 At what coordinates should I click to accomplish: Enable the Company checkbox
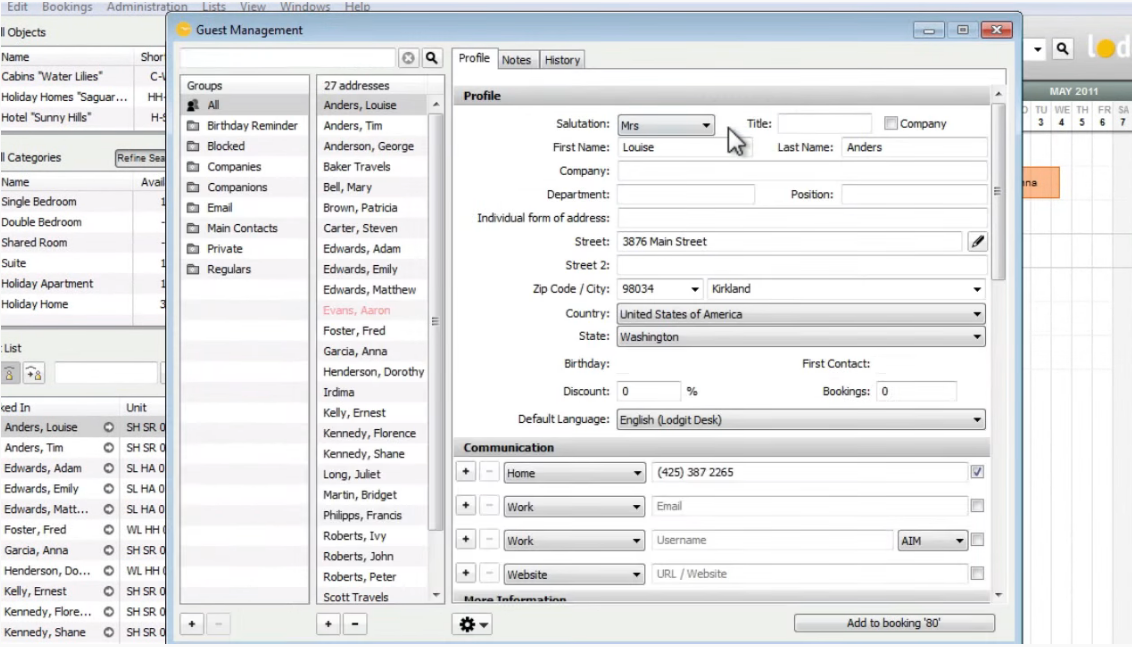point(891,124)
